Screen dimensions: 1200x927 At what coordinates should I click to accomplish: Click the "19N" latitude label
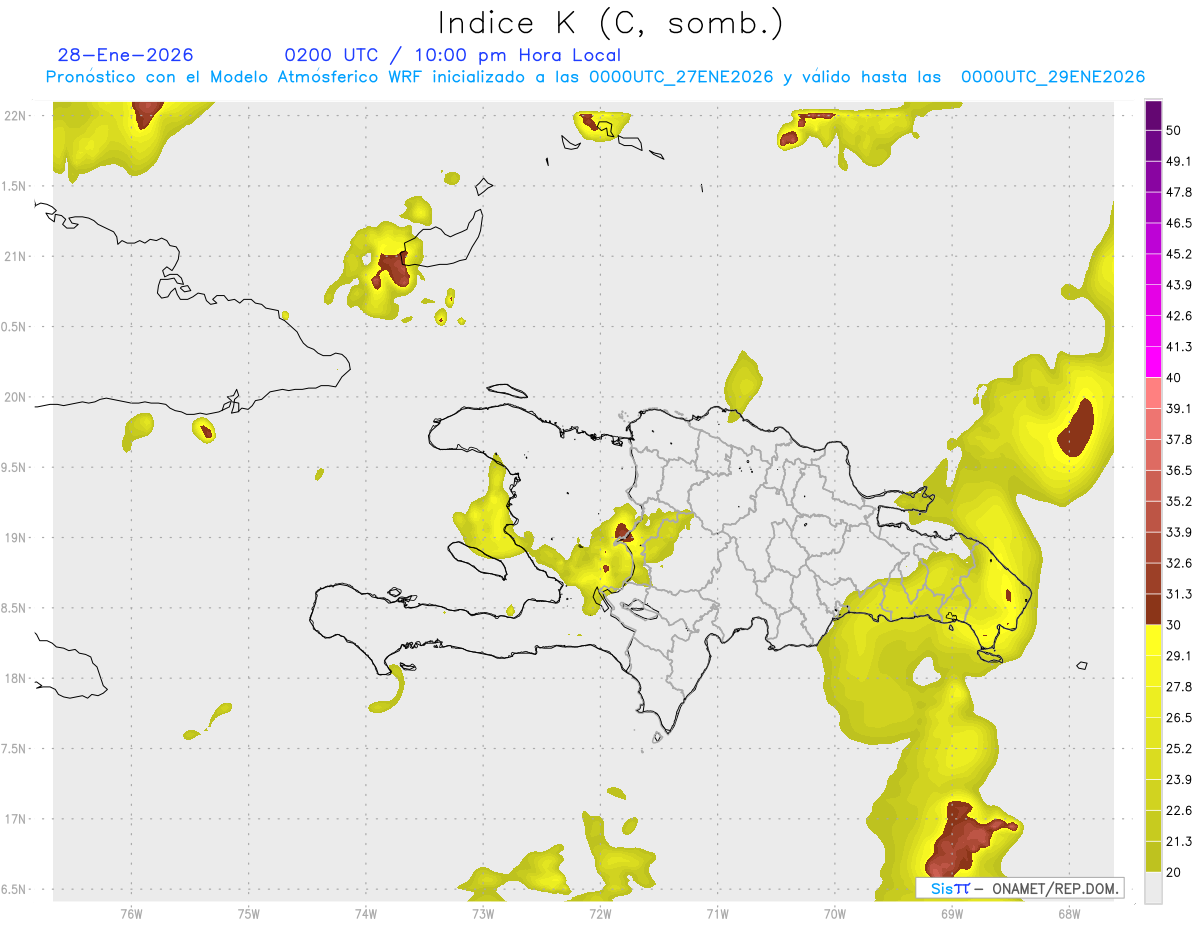point(15,538)
